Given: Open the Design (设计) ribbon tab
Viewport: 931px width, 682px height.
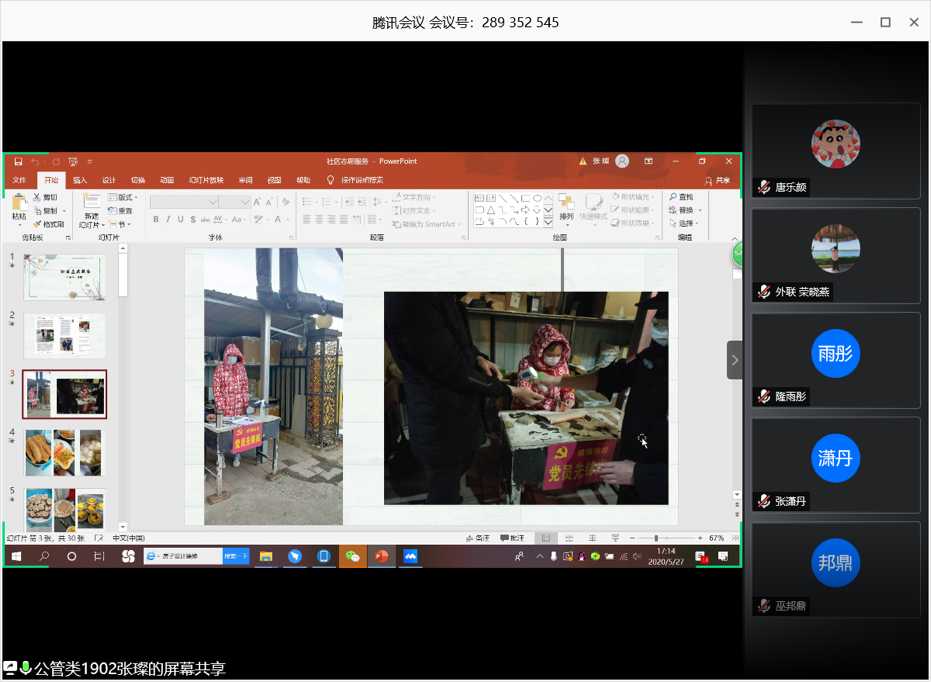Looking at the screenshot, I should click(109, 181).
